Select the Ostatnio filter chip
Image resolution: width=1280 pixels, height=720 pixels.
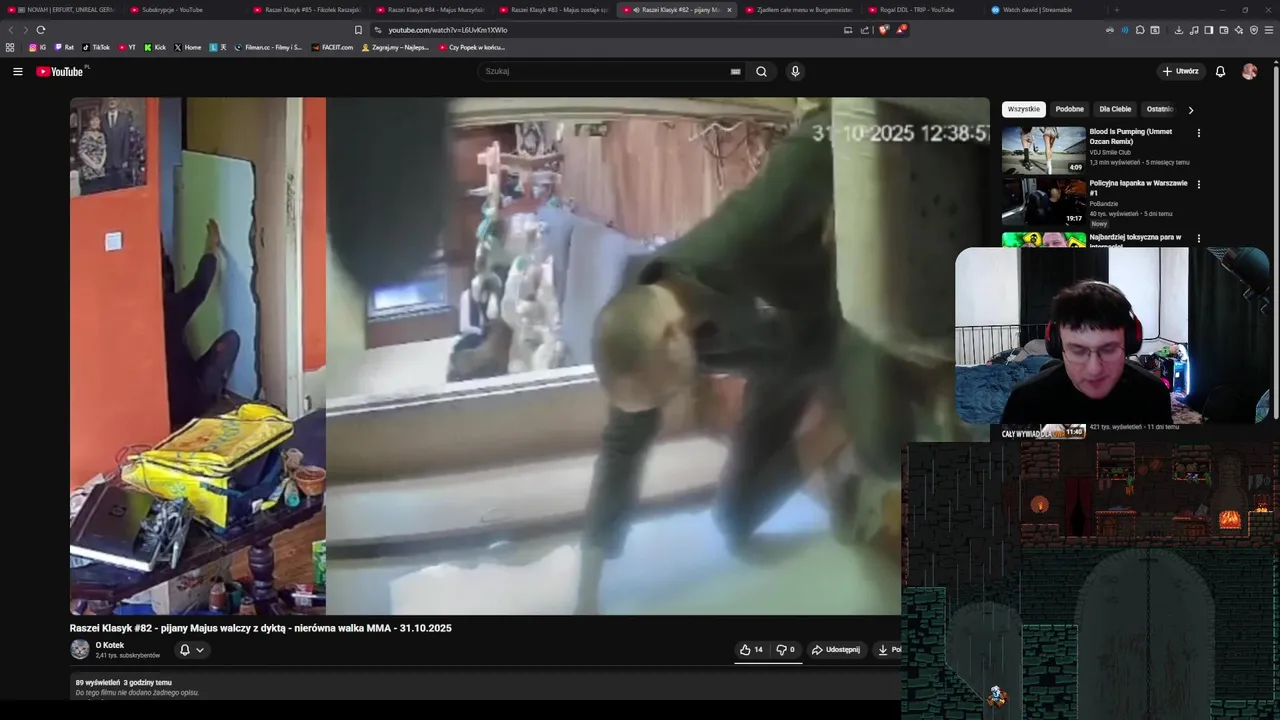tap(1160, 109)
